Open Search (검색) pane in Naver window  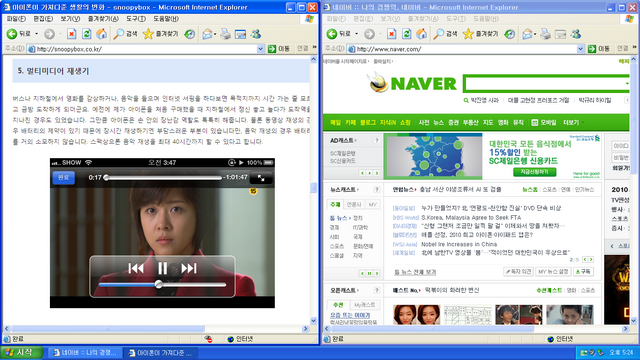pyautogui.click(x=446, y=34)
